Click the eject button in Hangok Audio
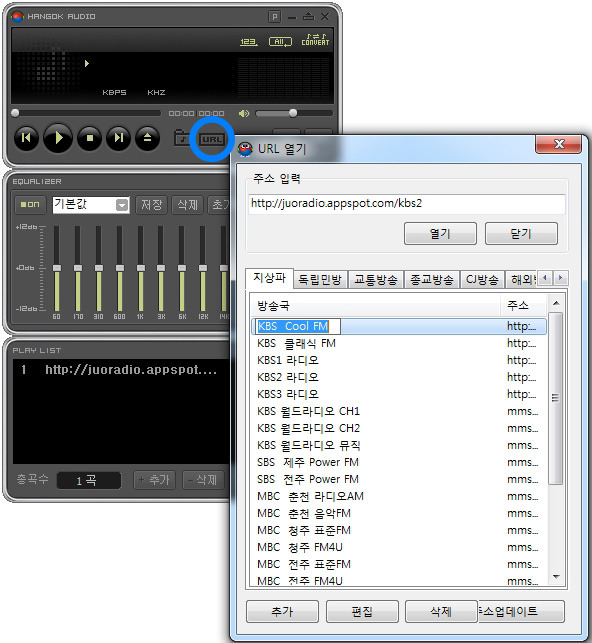The width and height of the screenshot is (592, 643). point(148,138)
